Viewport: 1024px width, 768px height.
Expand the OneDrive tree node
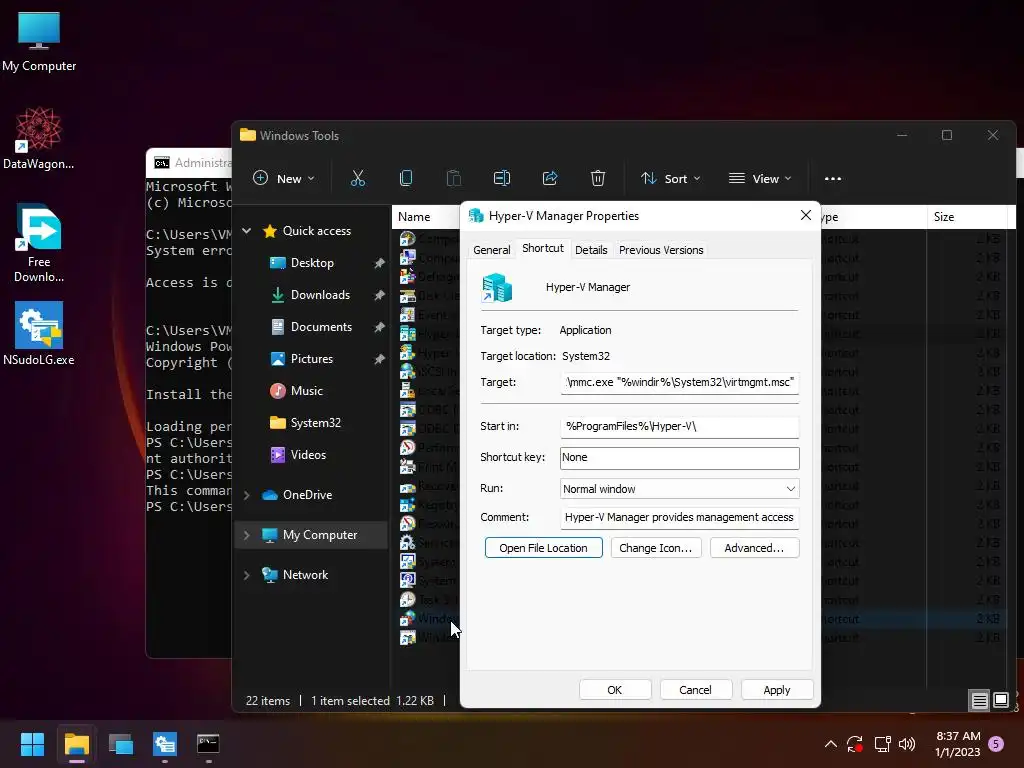(x=247, y=495)
